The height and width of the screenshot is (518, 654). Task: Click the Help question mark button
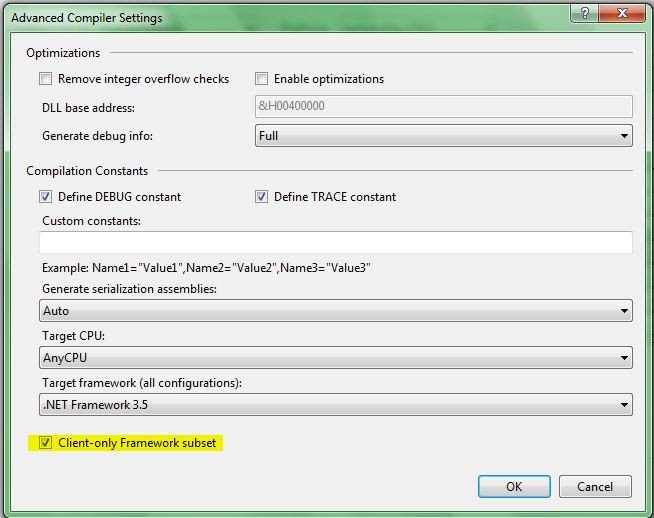click(x=583, y=13)
